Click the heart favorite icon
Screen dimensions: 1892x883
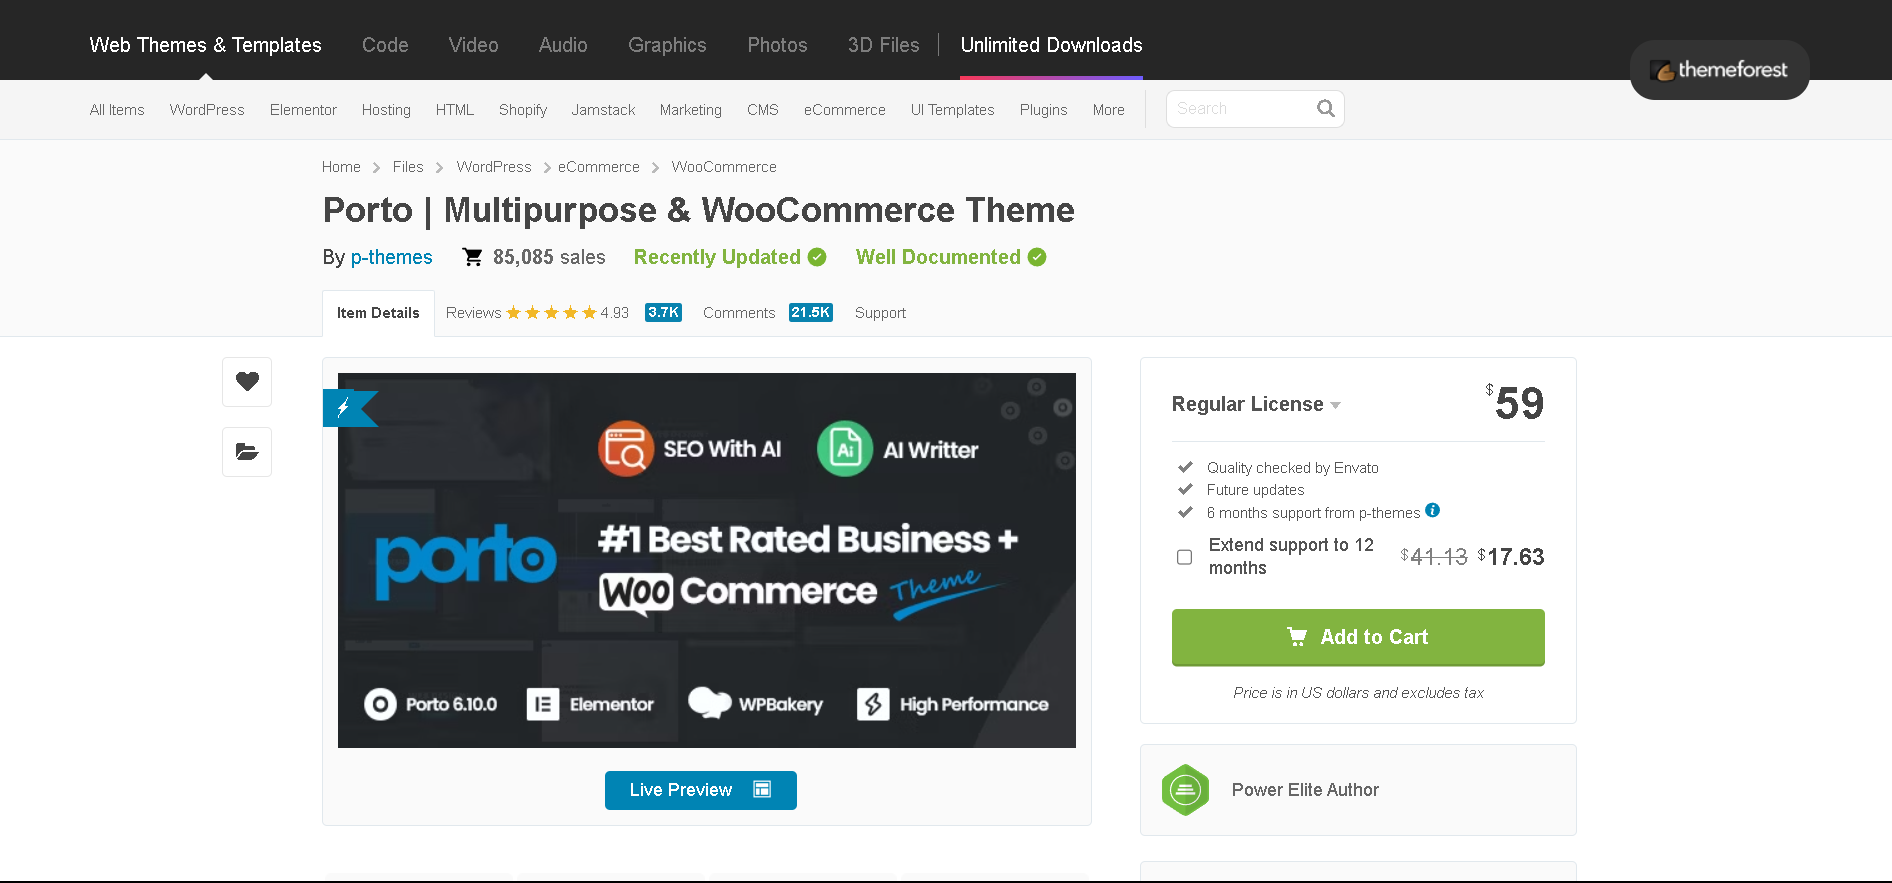pos(247,381)
